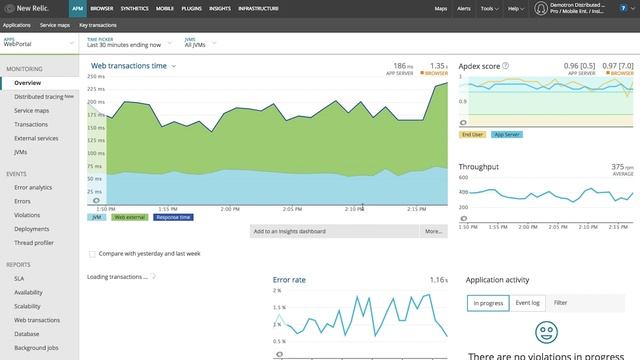Open the time picker dropdown

pyautogui.click(x=129, y=43)
